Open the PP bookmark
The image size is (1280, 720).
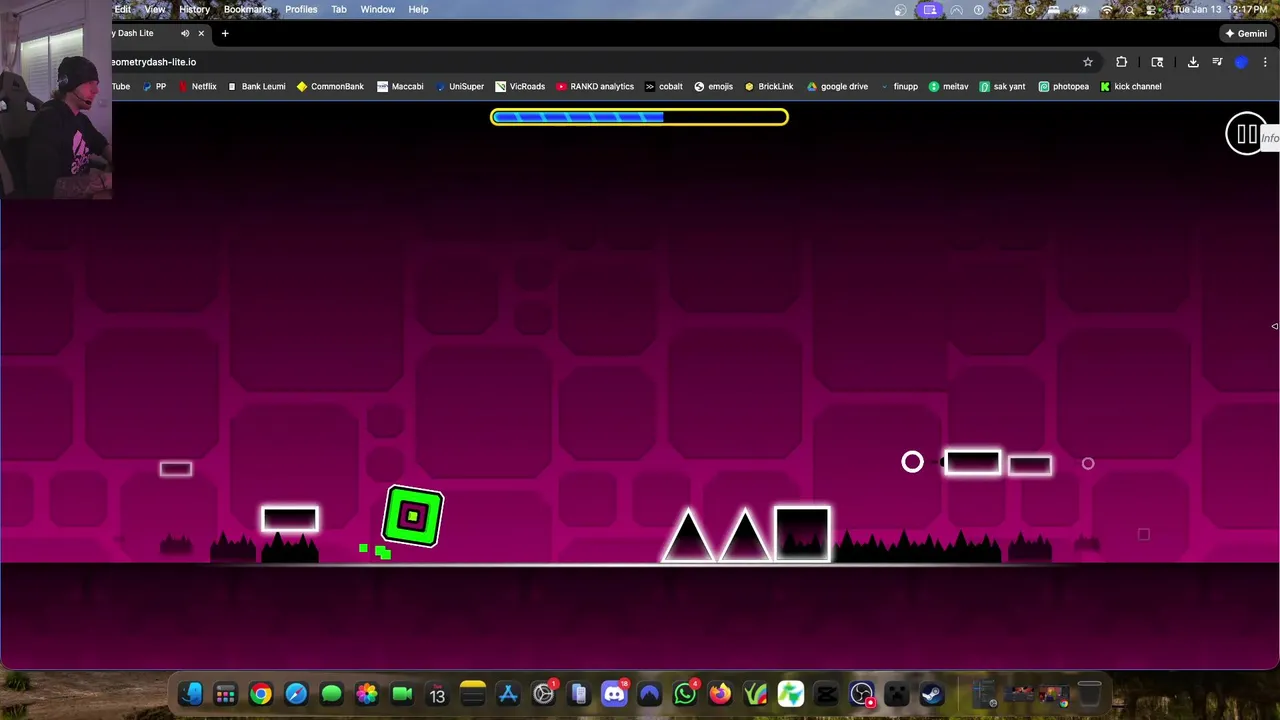(x=154, y=86)
